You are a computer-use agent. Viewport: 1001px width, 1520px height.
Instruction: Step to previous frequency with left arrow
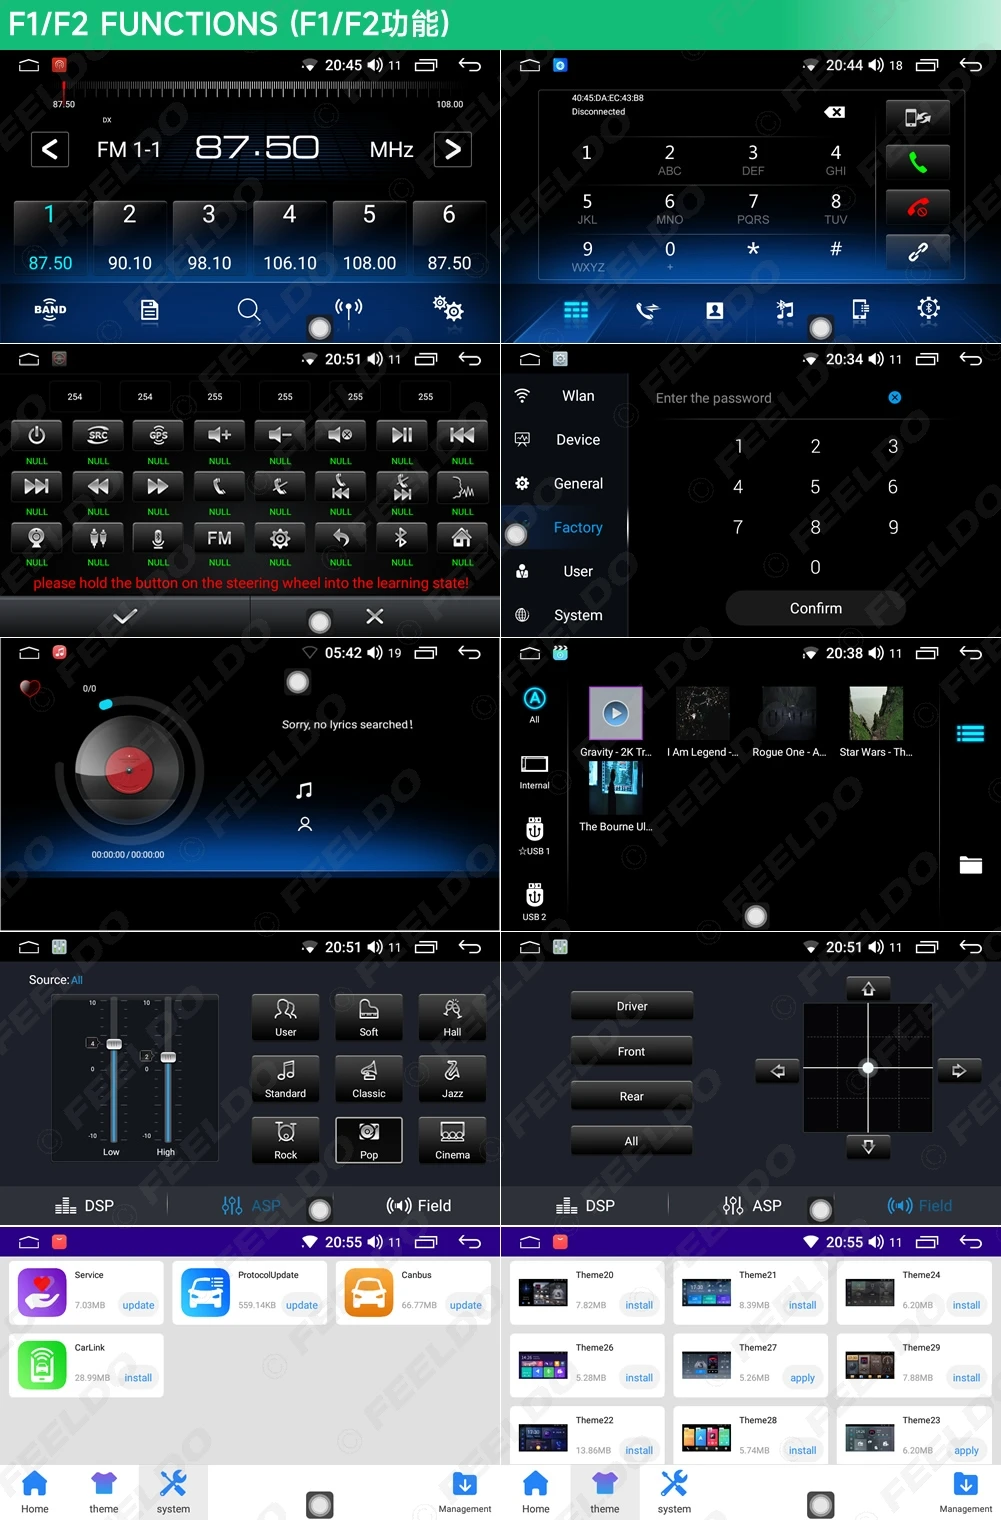coord(49,150)
